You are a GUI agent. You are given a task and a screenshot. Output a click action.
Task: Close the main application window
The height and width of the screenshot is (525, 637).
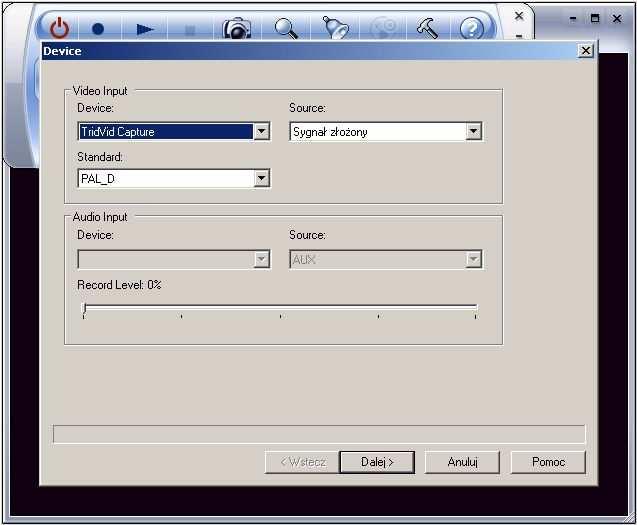pos(617,18)
